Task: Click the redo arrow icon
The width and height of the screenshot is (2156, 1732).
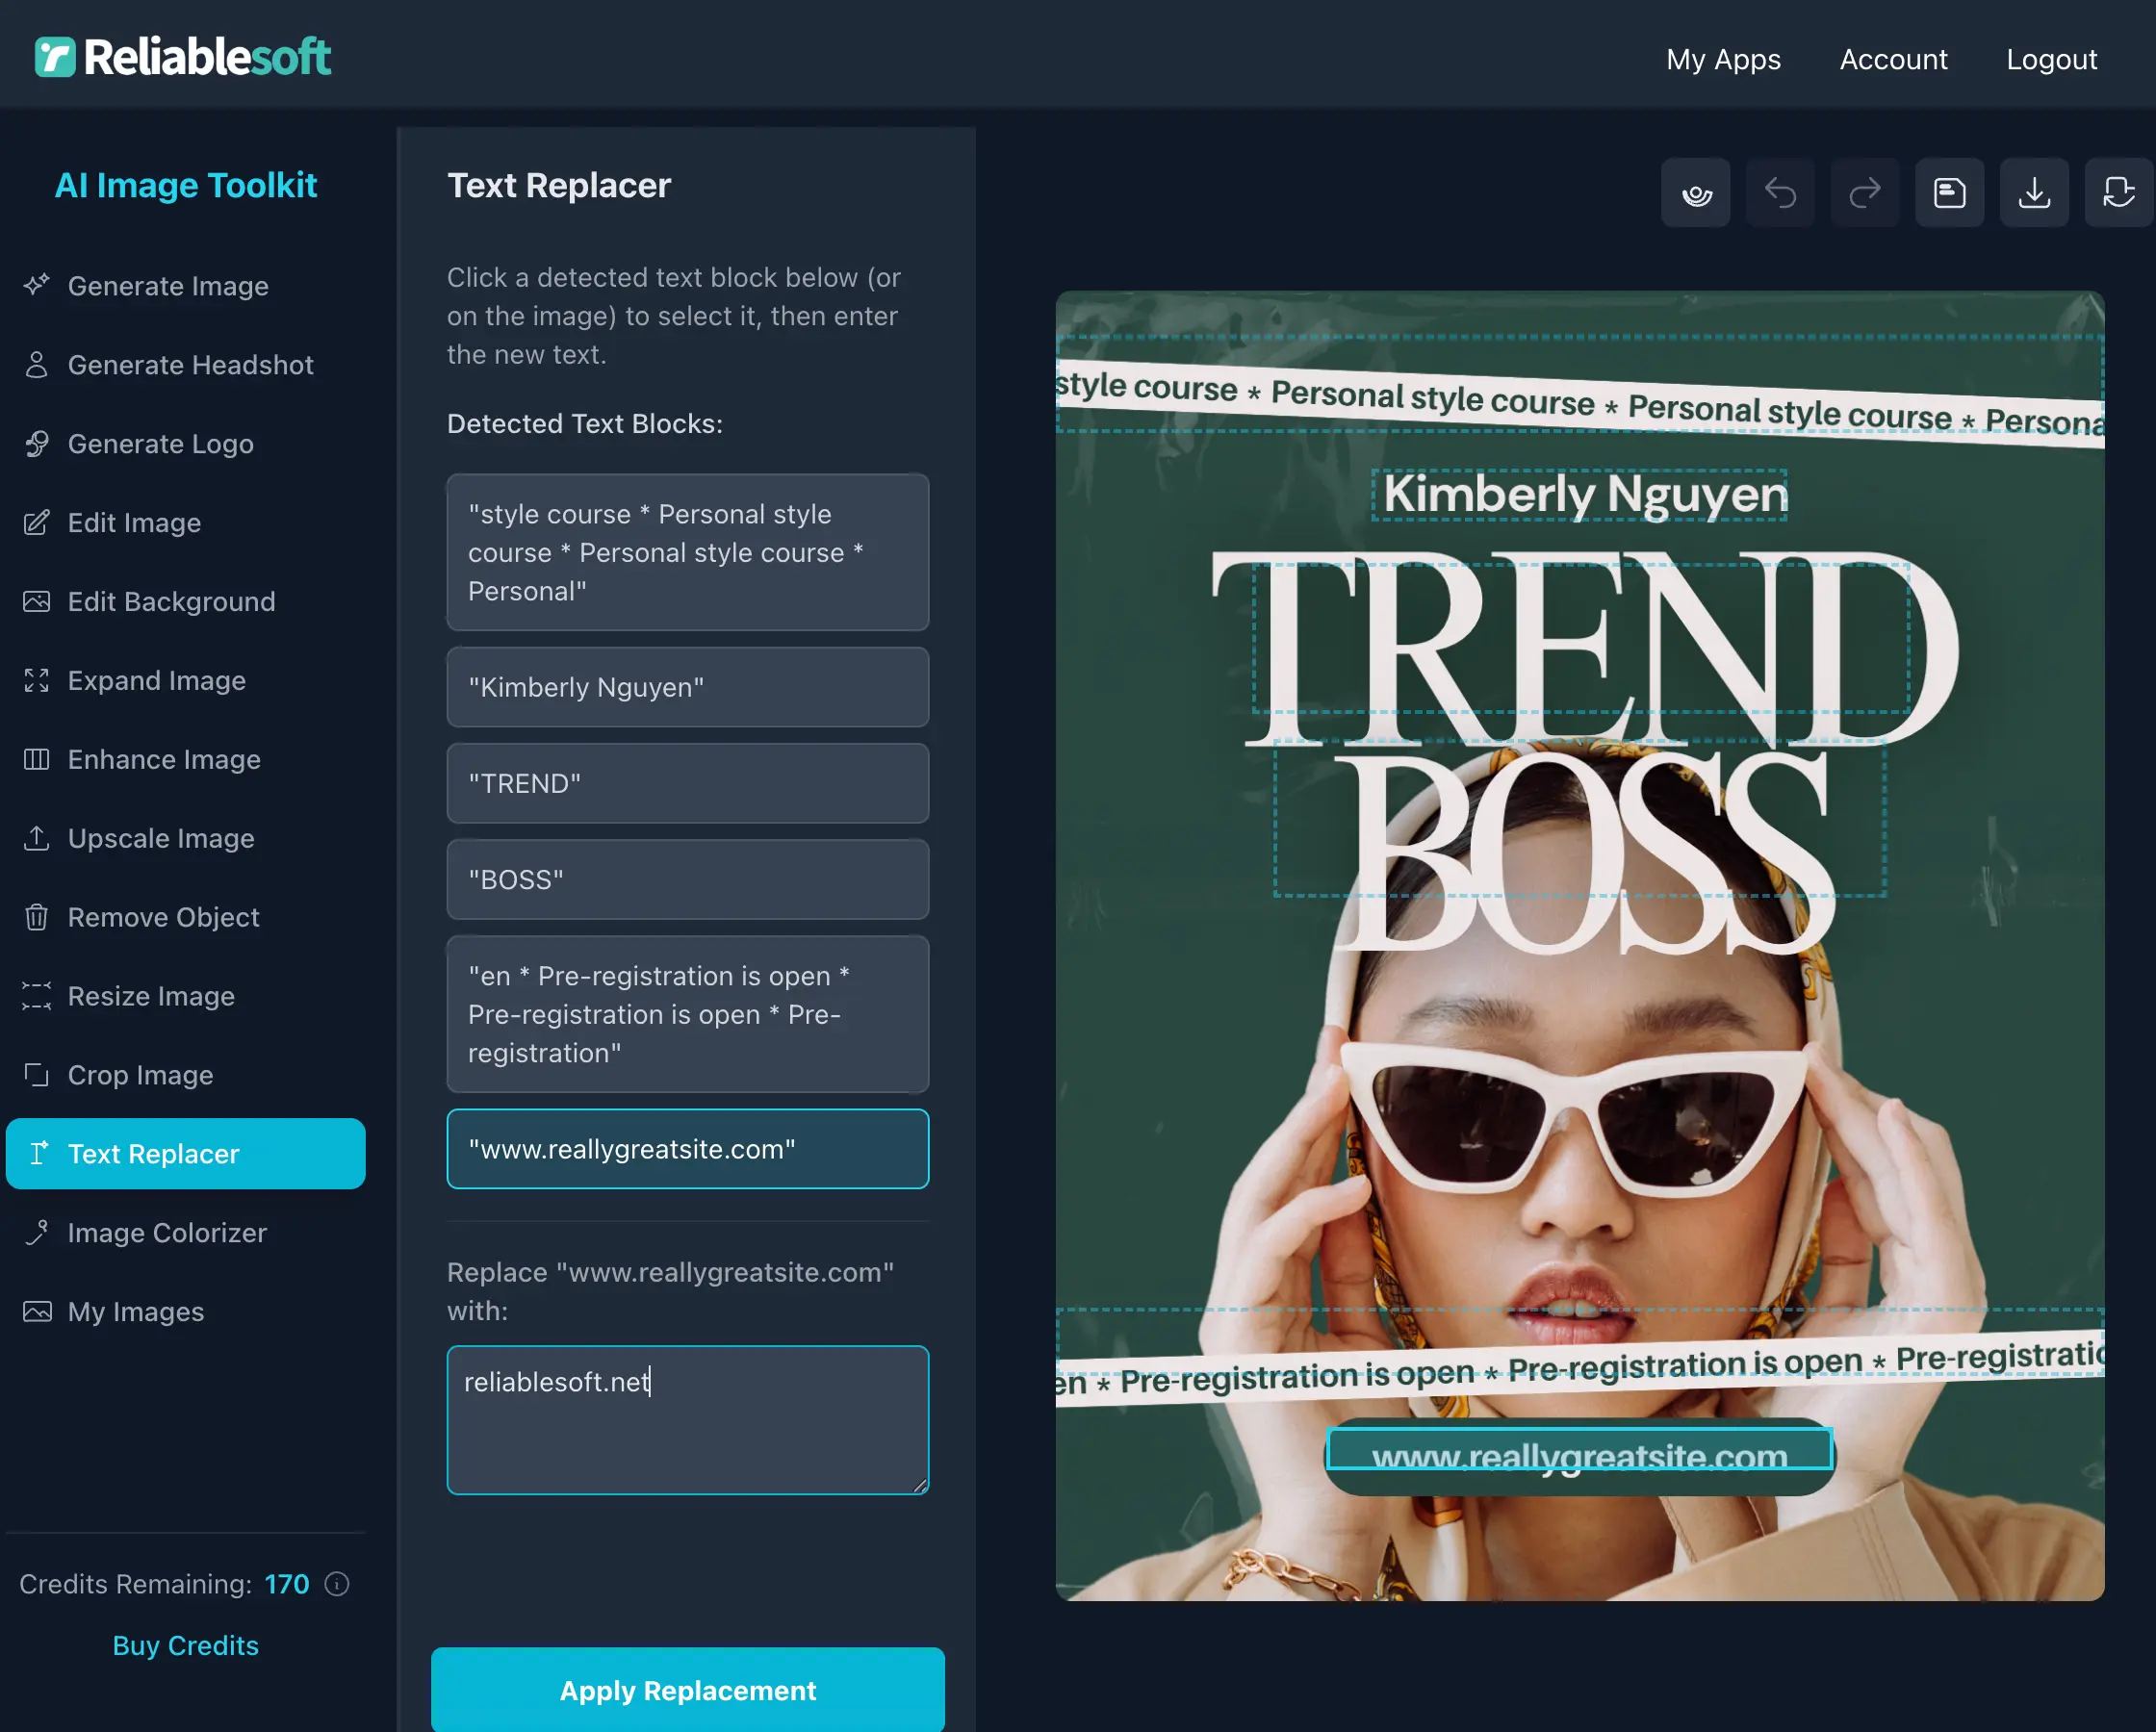Action: (x=1864, y=192)
